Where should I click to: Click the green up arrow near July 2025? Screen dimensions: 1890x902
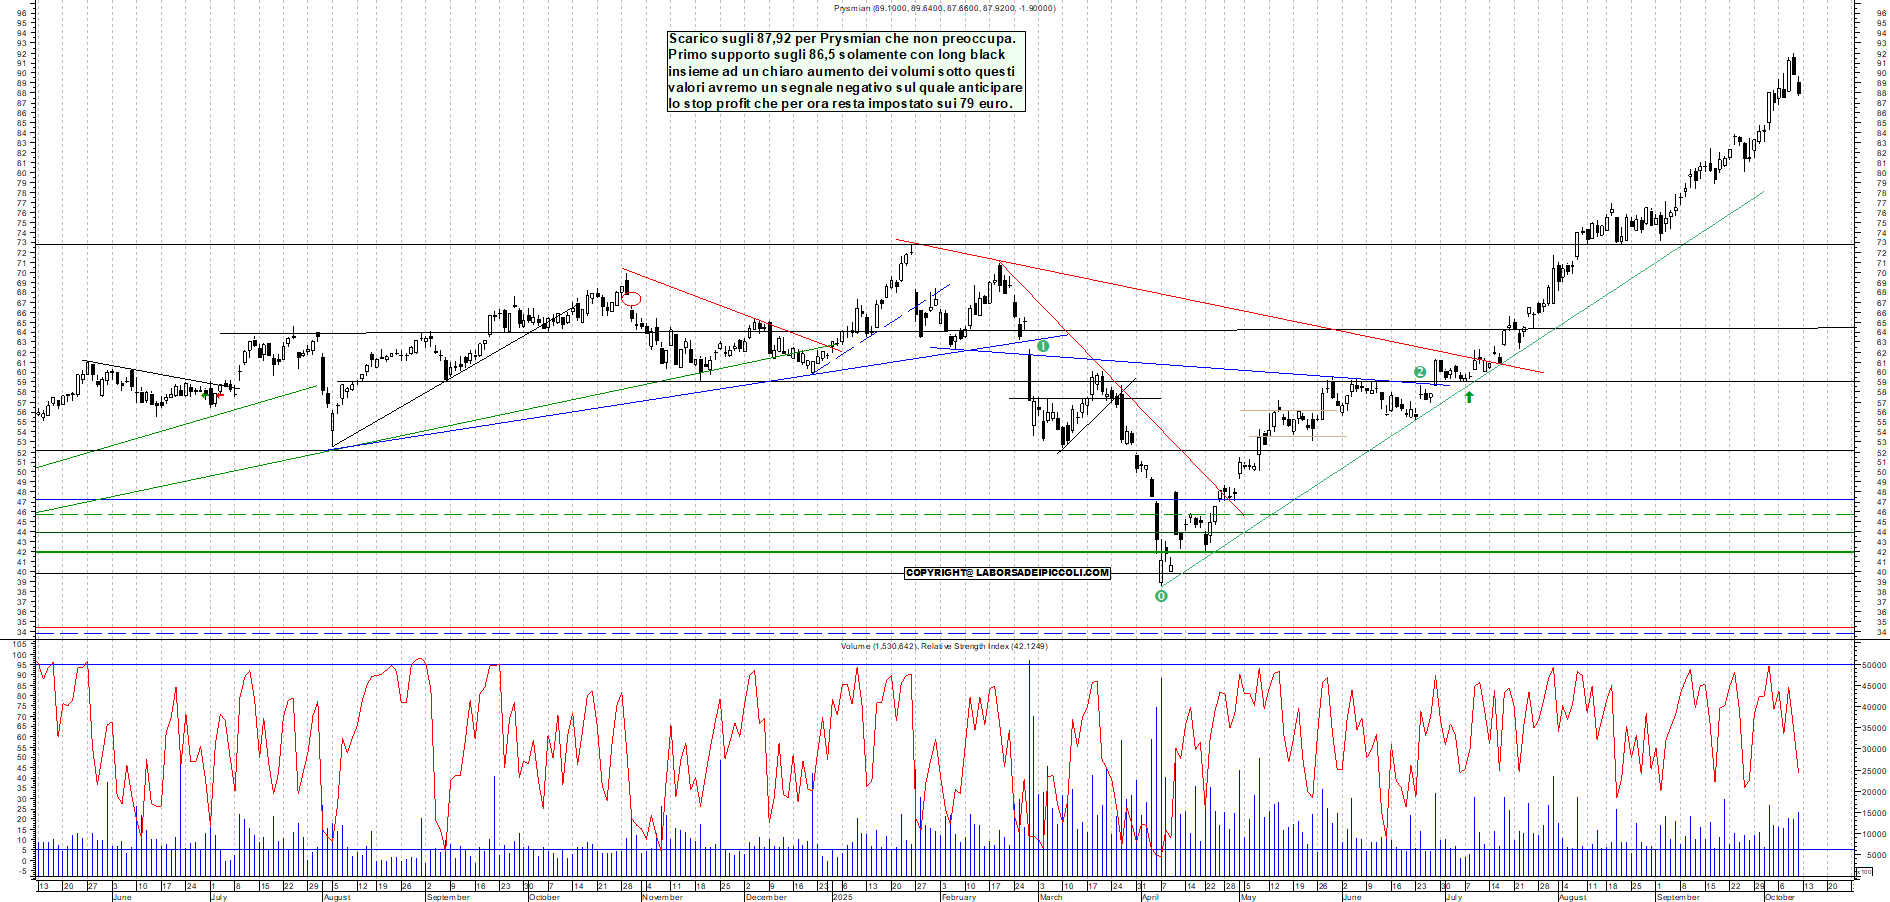coord(1469,397)
